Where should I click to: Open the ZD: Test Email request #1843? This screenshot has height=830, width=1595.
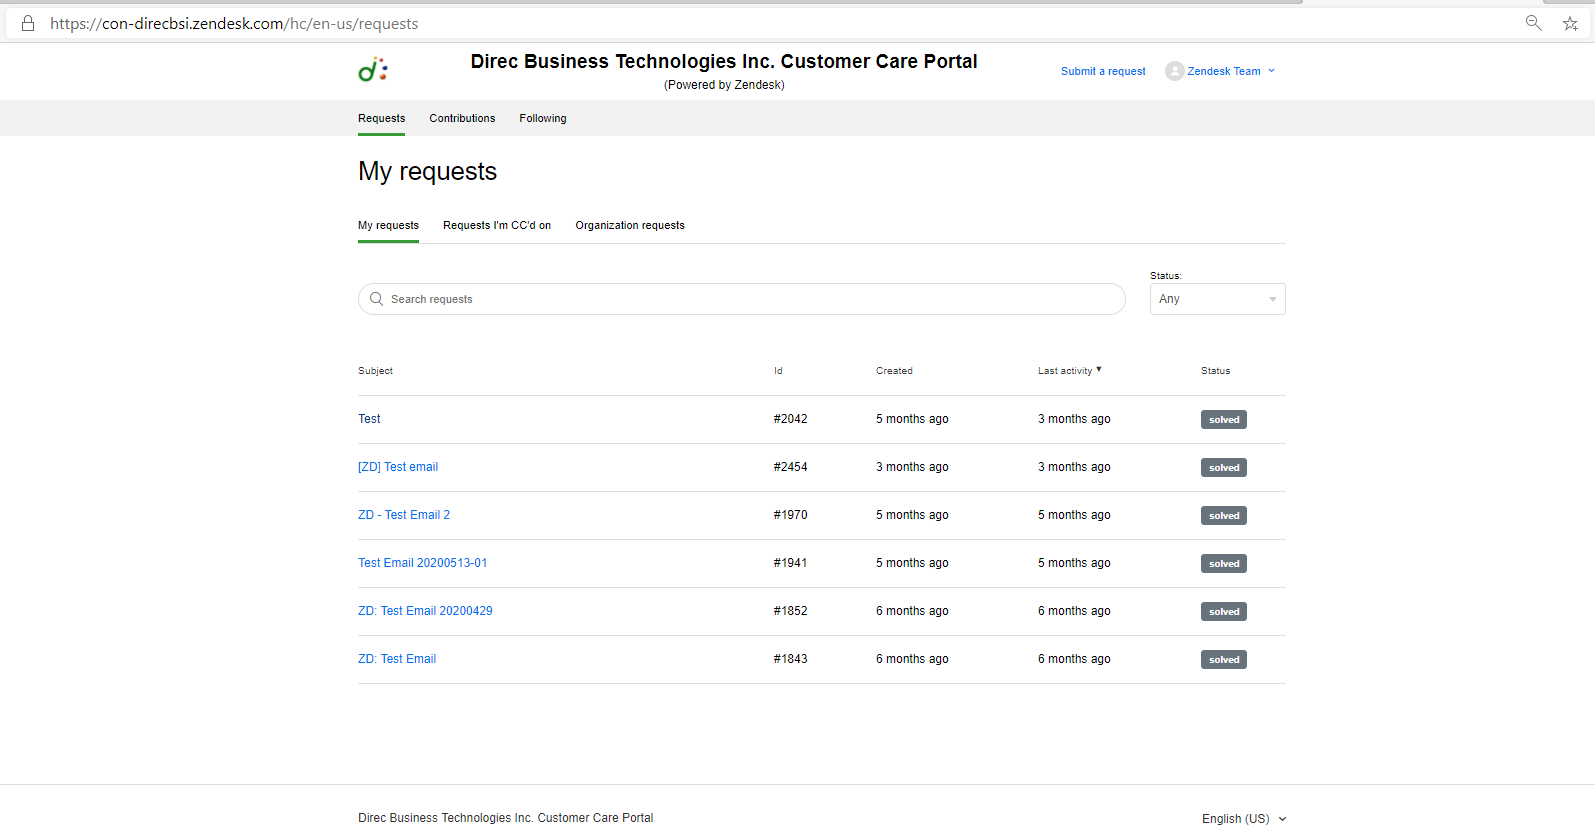397,659
